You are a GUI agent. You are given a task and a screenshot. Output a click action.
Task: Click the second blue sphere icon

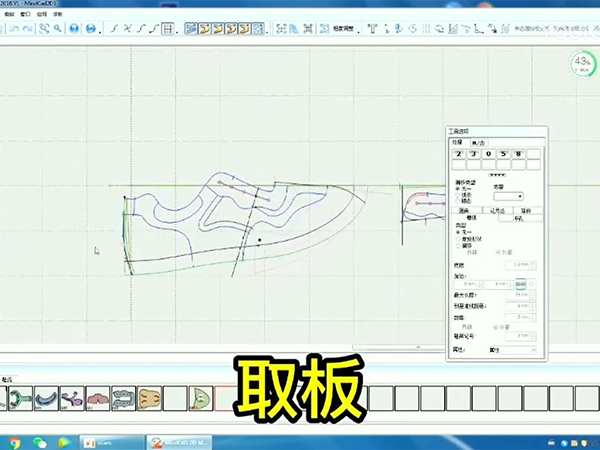click(x=91, y=29)
